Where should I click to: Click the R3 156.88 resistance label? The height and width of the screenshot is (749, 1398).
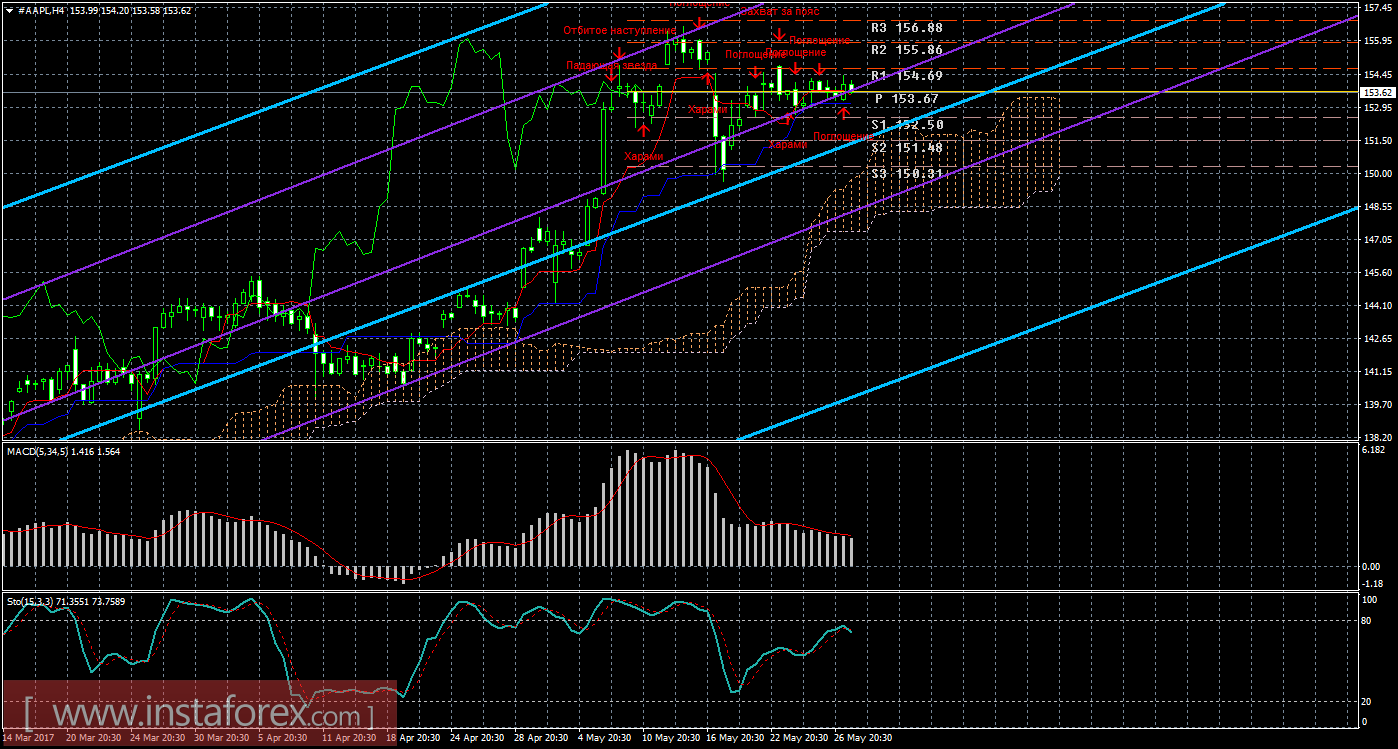click(907, 28)
